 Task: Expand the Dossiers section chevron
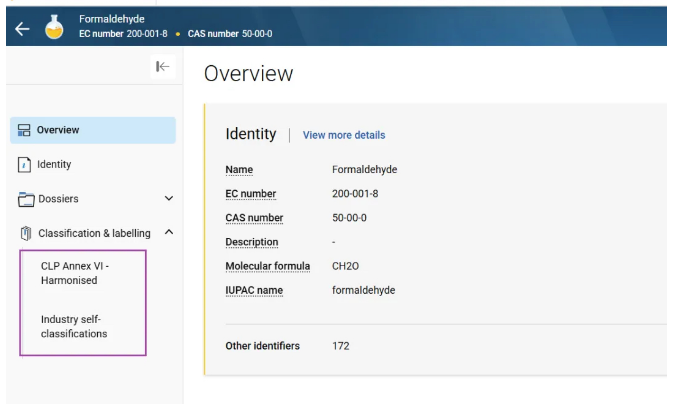[168, 199]
